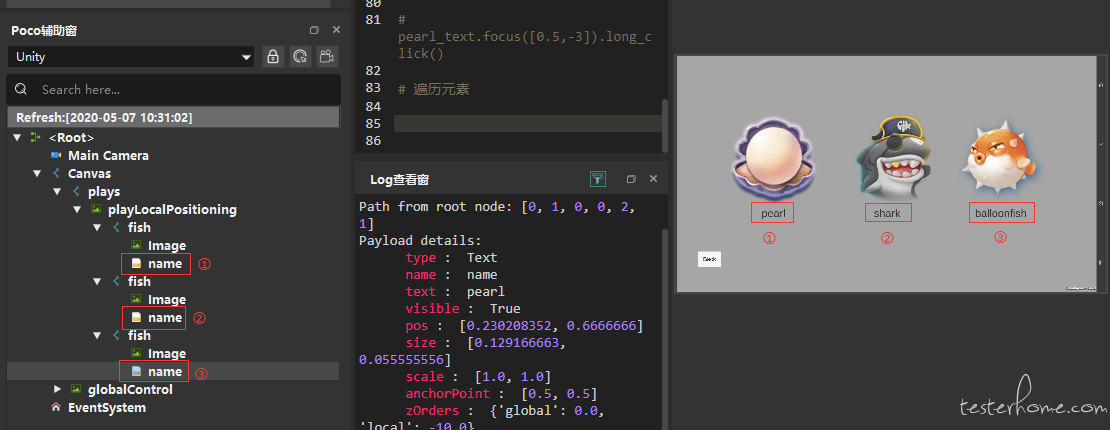Collapse the last fish node arrow

point(97,335)
